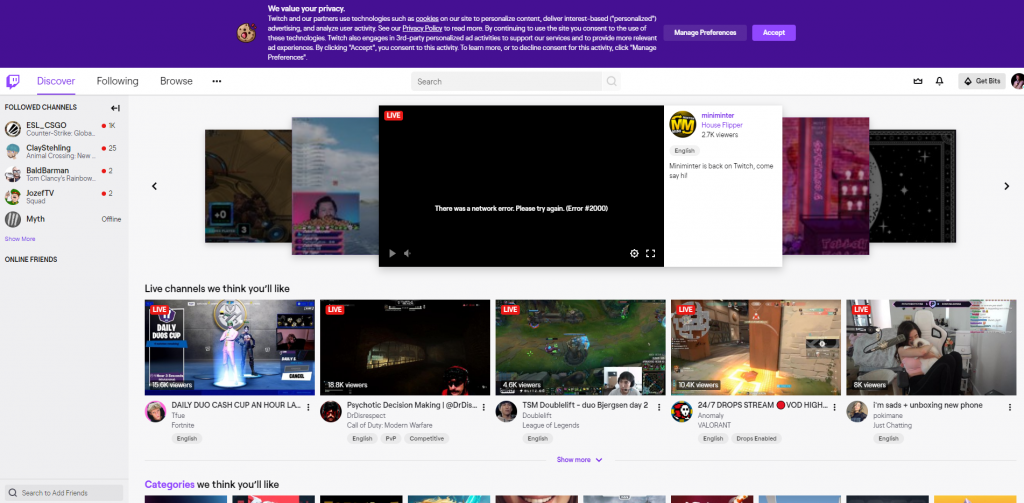Switch to the Discover tab
1024x503 pixels.
coord(56,82)
